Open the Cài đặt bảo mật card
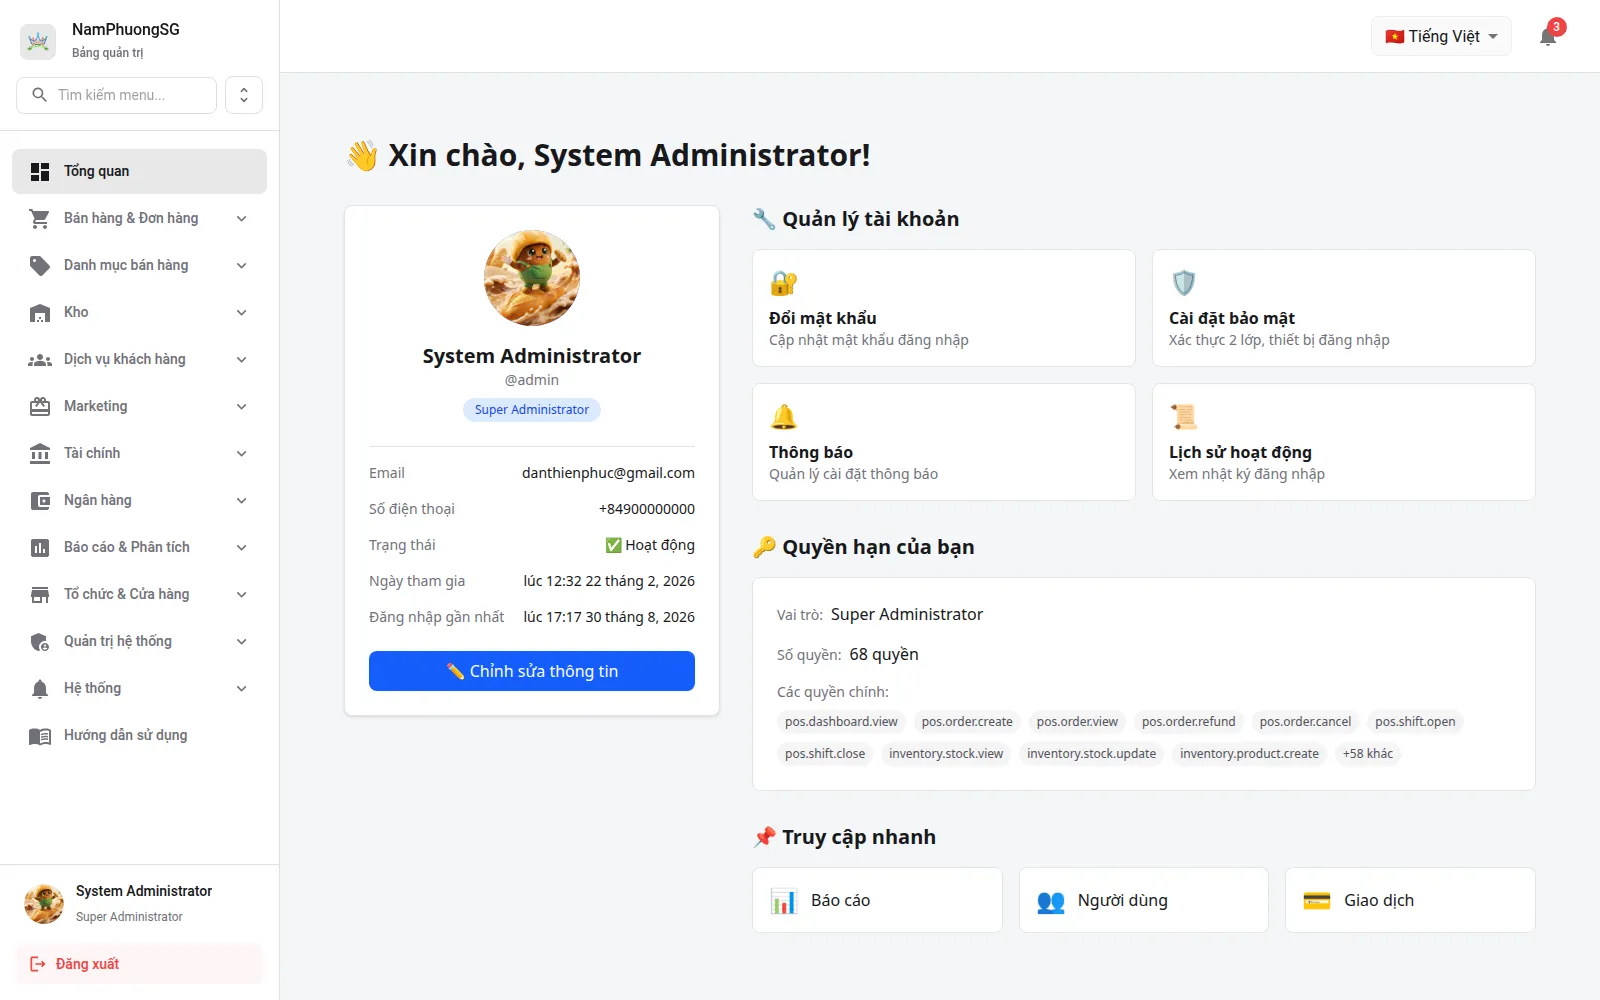 1344,308
